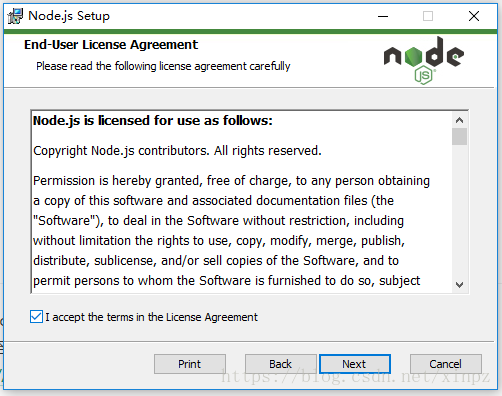Minimize the Node.js Setup window
The width and height of the screenshot is (502, 396).
tap(383, 16)
